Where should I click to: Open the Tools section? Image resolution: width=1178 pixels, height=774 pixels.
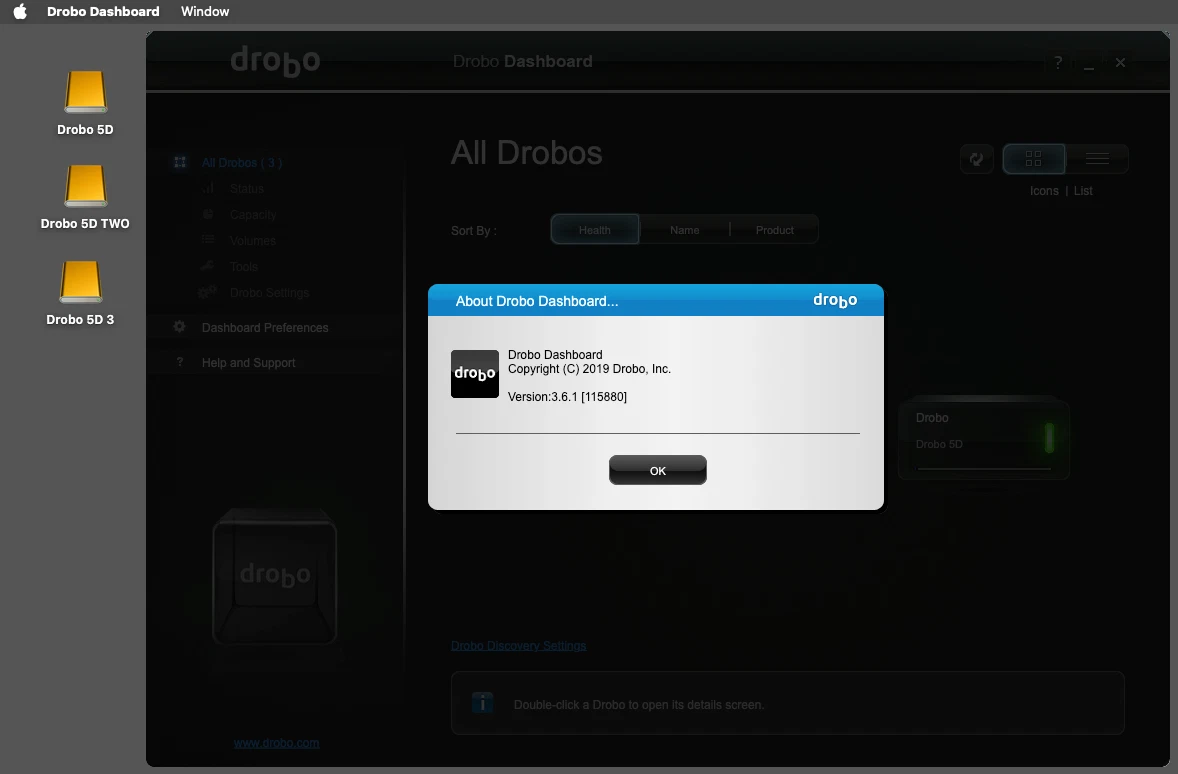click(244, 267)
